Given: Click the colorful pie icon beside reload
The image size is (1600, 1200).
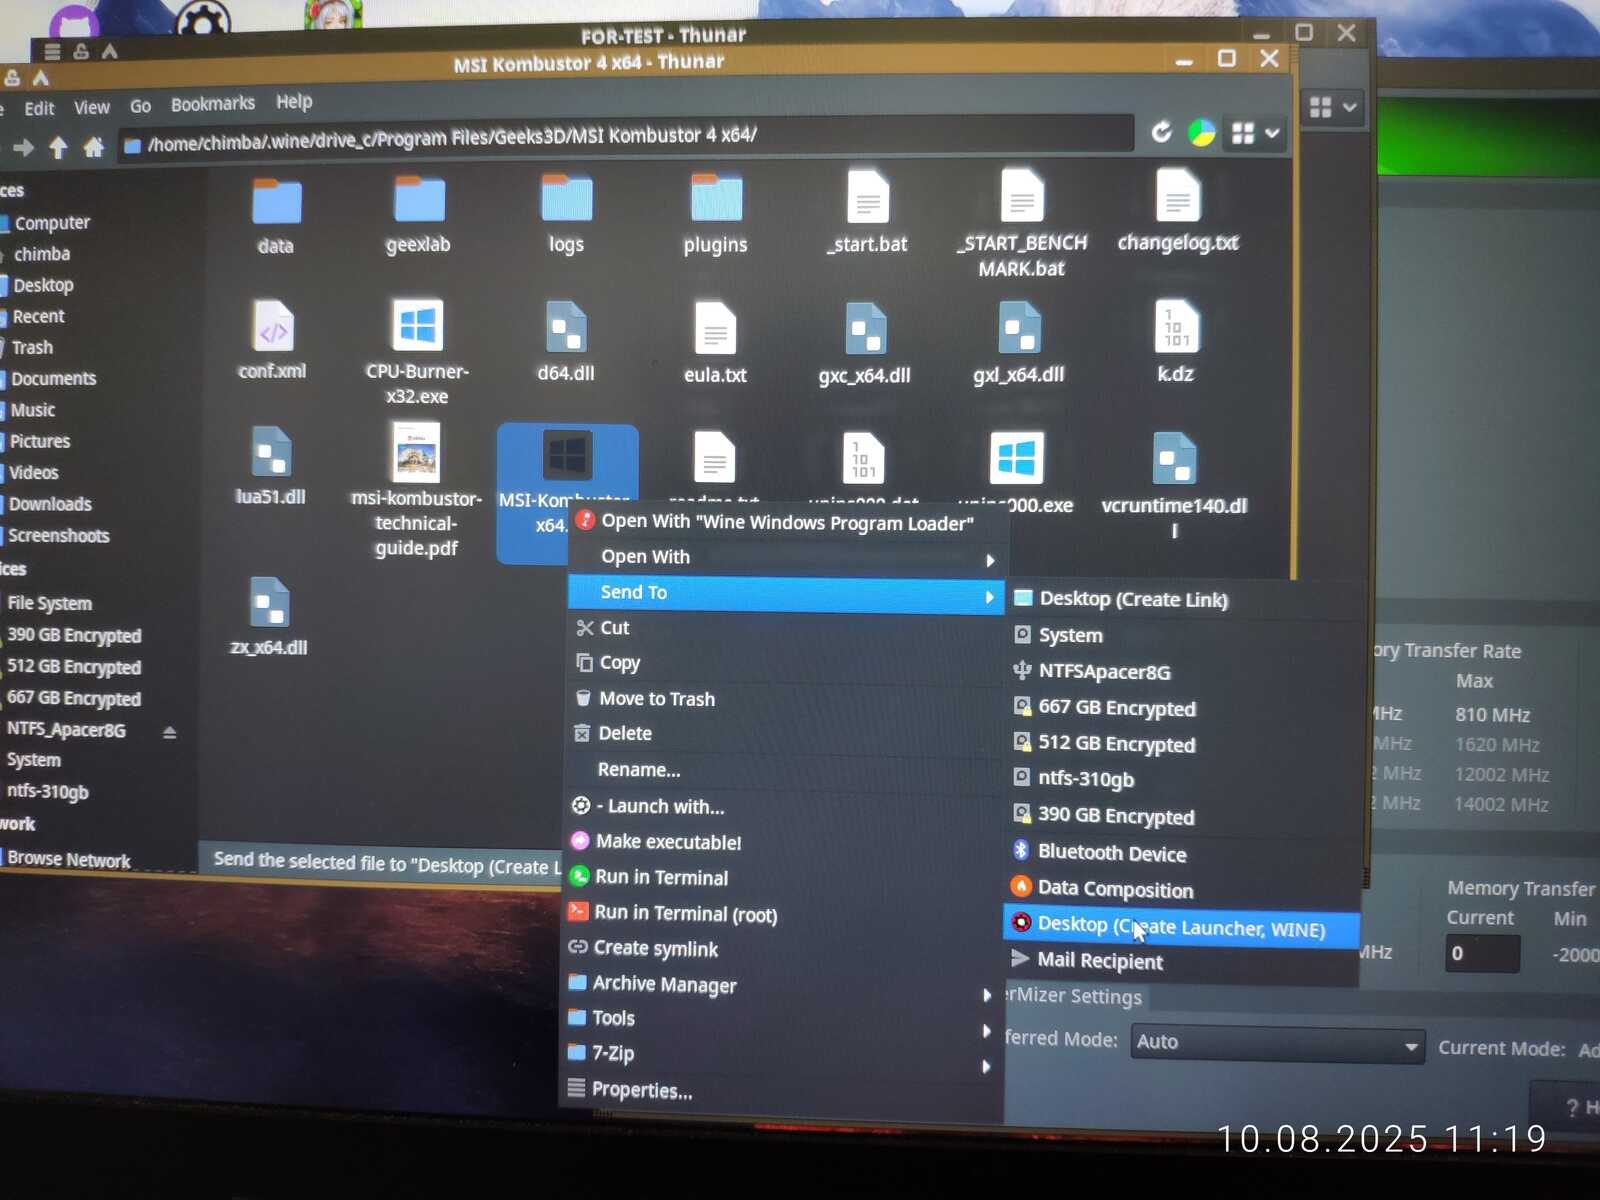Looking at the screenshot, I should point(1201,132).
